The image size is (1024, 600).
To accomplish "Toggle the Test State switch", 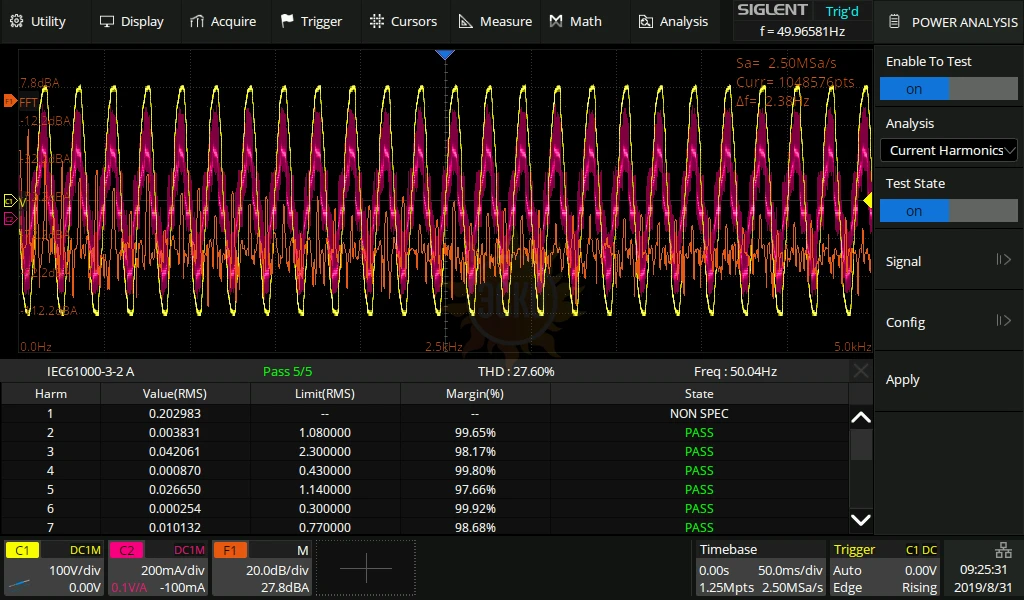I will tap(948, 211).
